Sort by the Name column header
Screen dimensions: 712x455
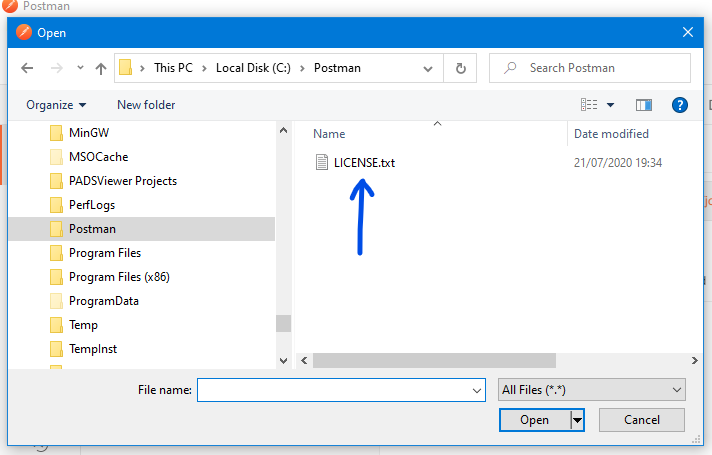tap(329, 134)
